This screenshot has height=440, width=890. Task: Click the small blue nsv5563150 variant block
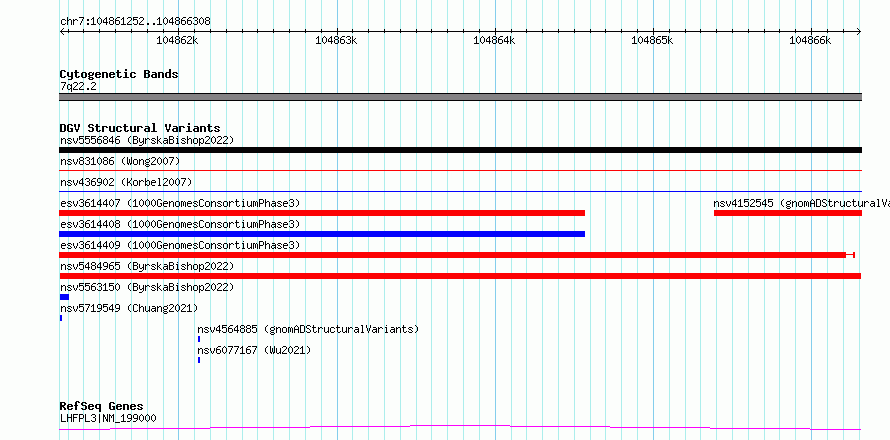(64, 297)
